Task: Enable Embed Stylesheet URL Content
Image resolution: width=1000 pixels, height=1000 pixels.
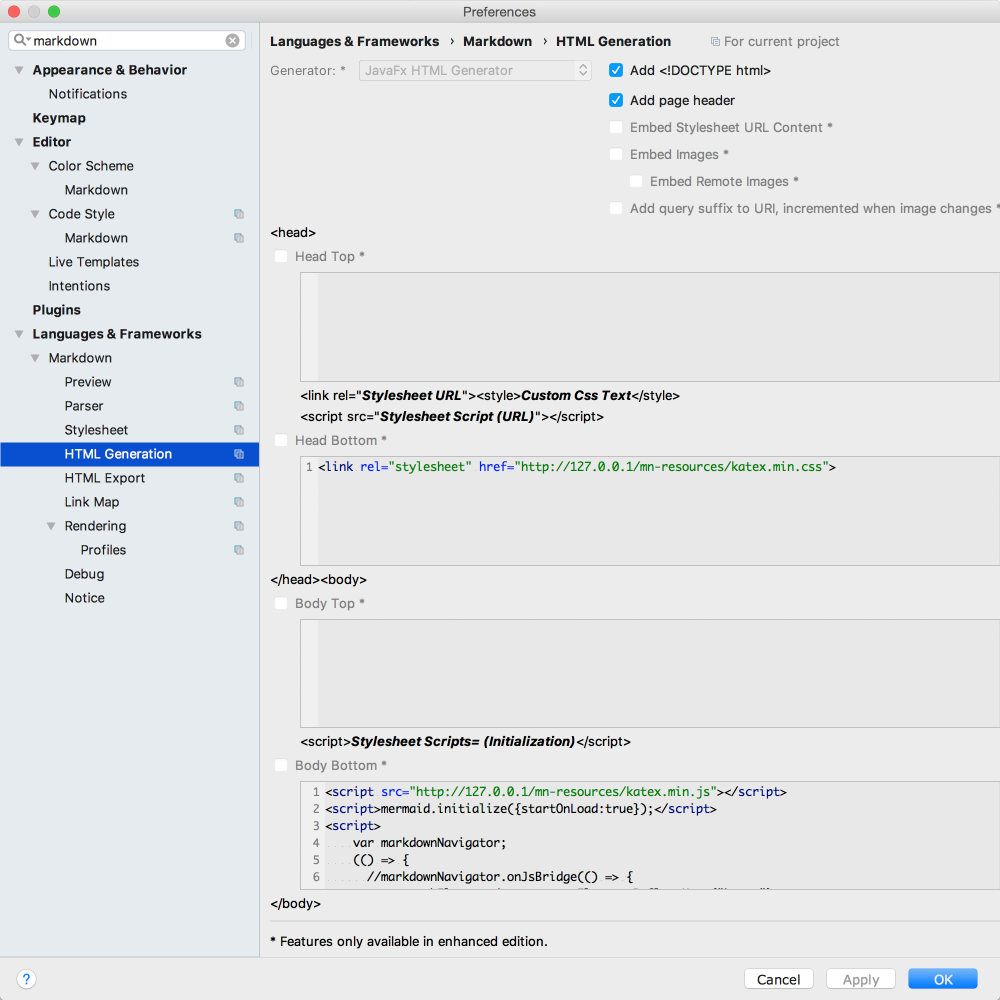Action: point(615,128)
